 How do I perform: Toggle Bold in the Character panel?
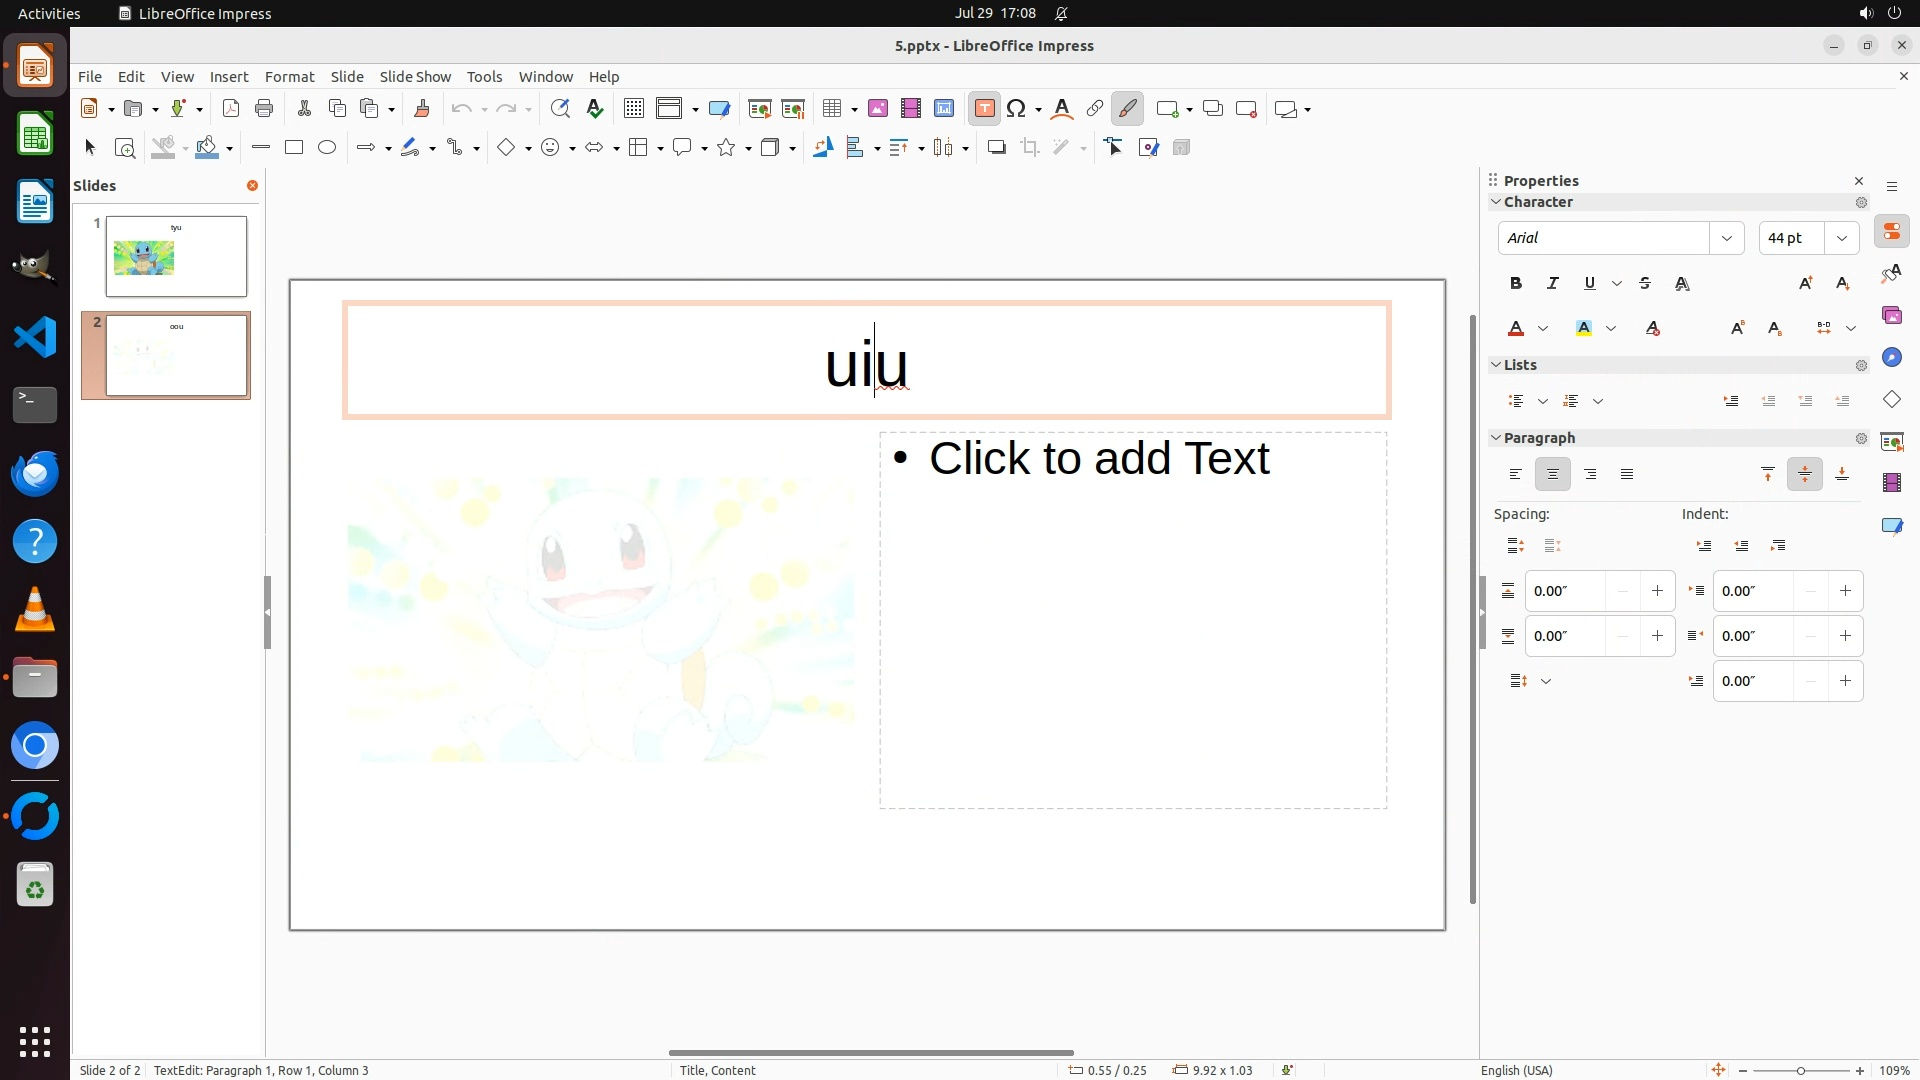[1516, 284]
